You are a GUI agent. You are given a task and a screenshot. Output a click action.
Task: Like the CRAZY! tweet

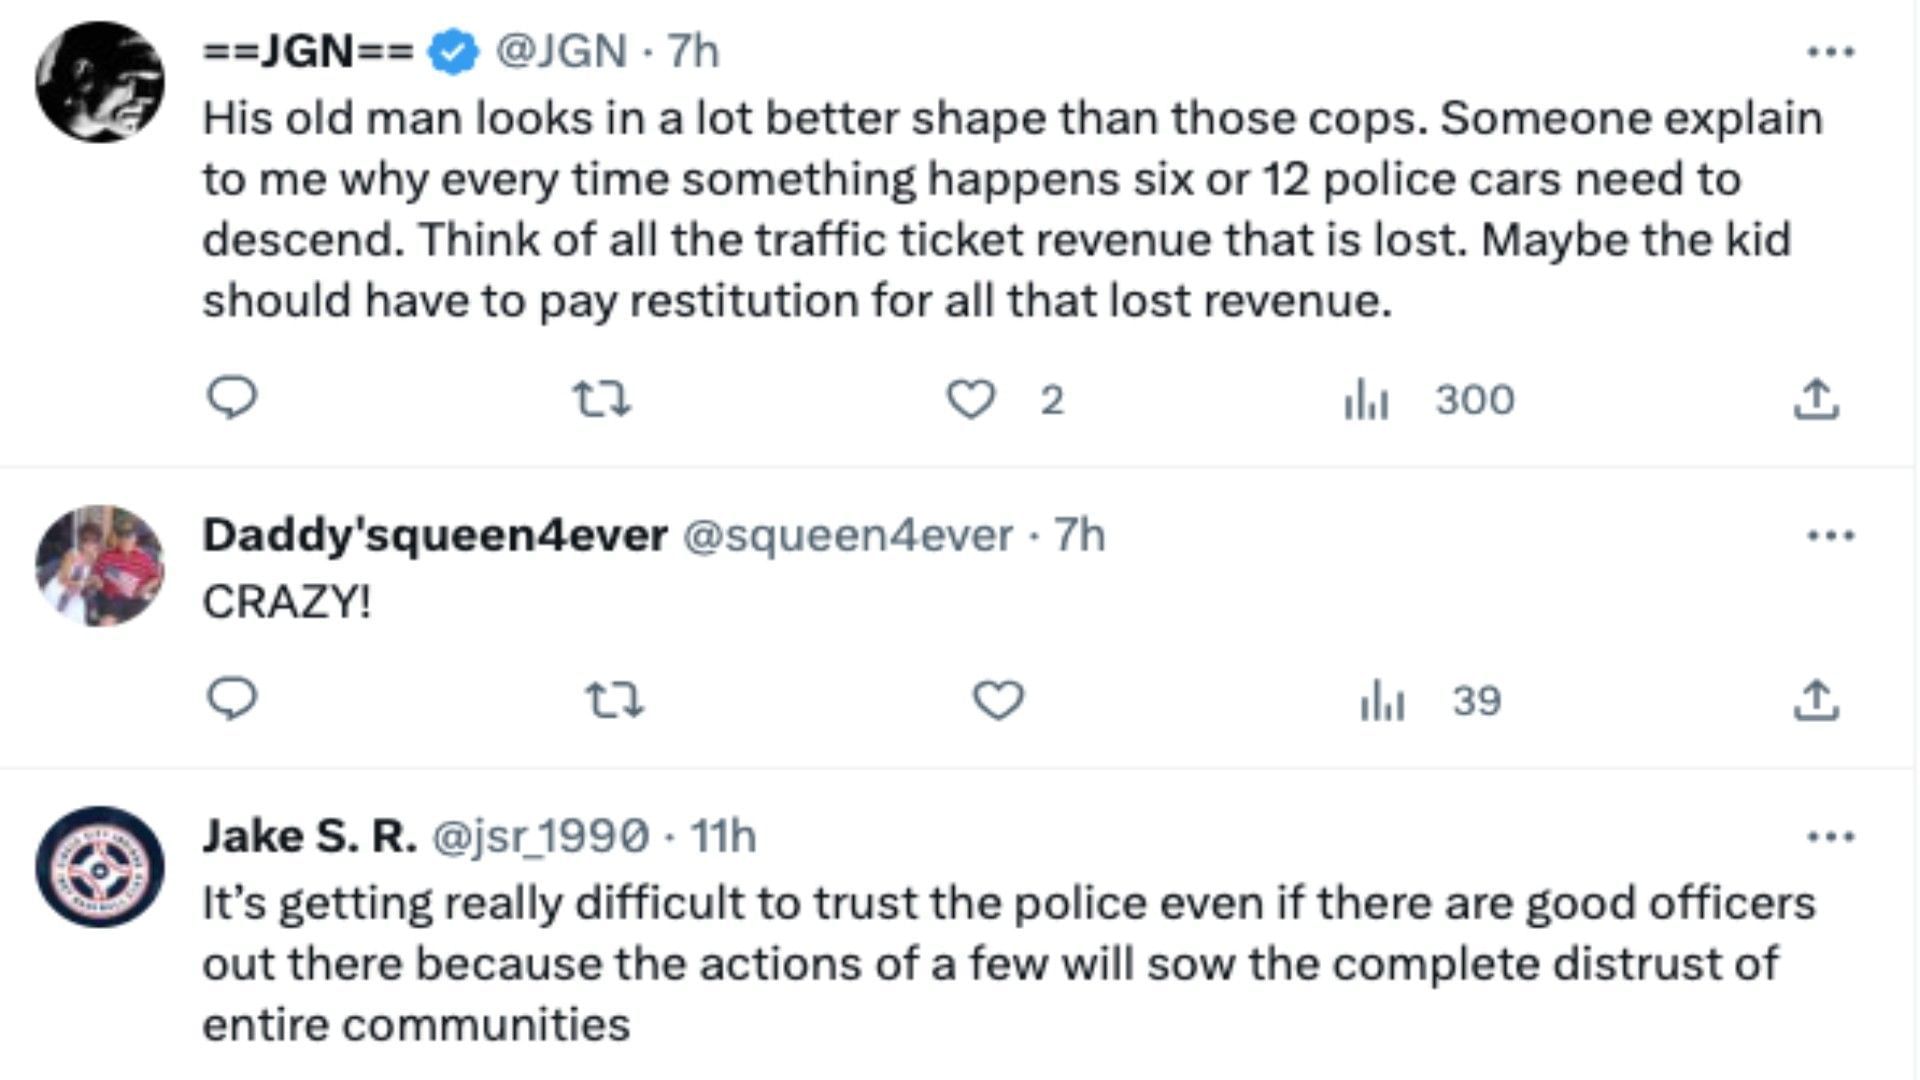998,700
